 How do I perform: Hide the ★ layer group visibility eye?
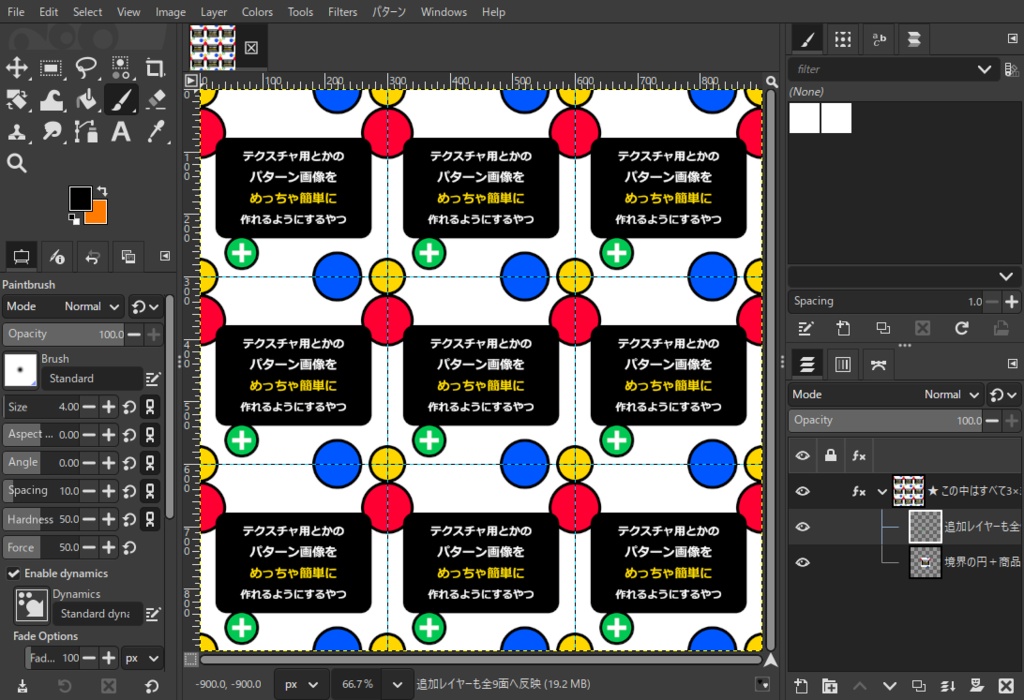[803, 491]
